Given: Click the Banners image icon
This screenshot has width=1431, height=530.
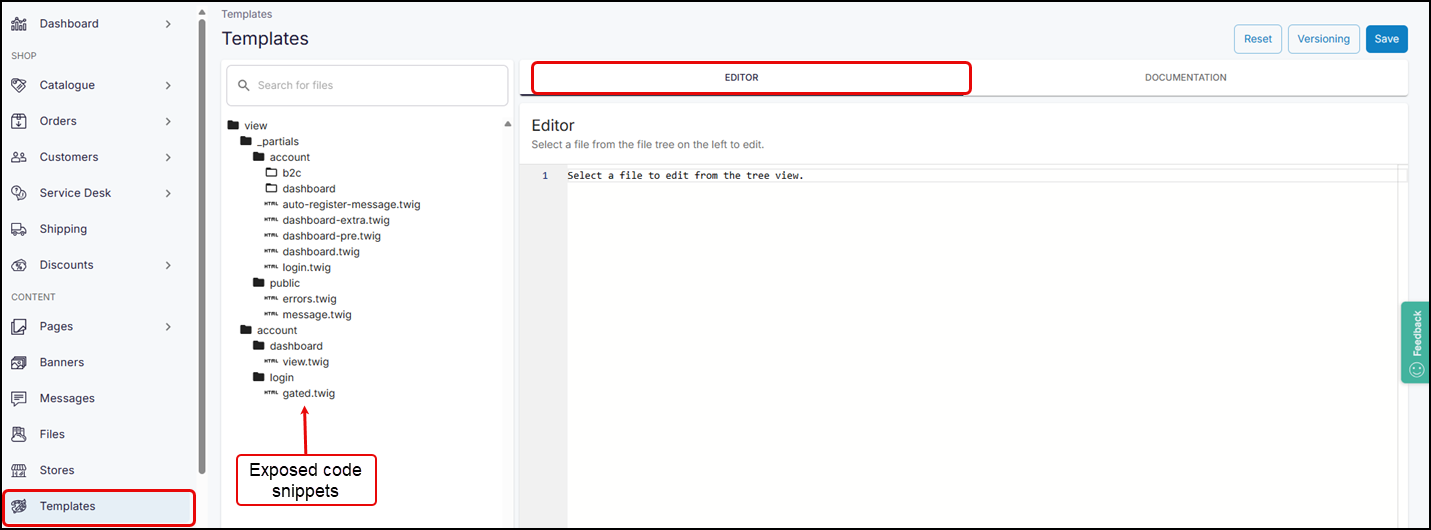Looking at the screenshot, I should 19,362.
